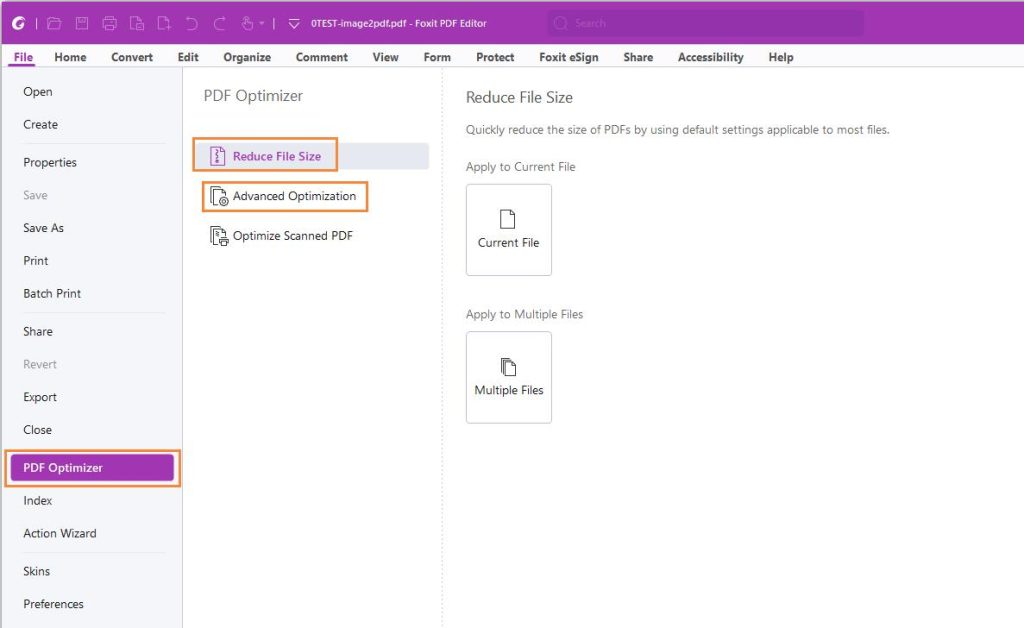This screenshot has width=1024, height=628.
Task: Enable Touch Mode from the toolbar
Action: [248, 22]
